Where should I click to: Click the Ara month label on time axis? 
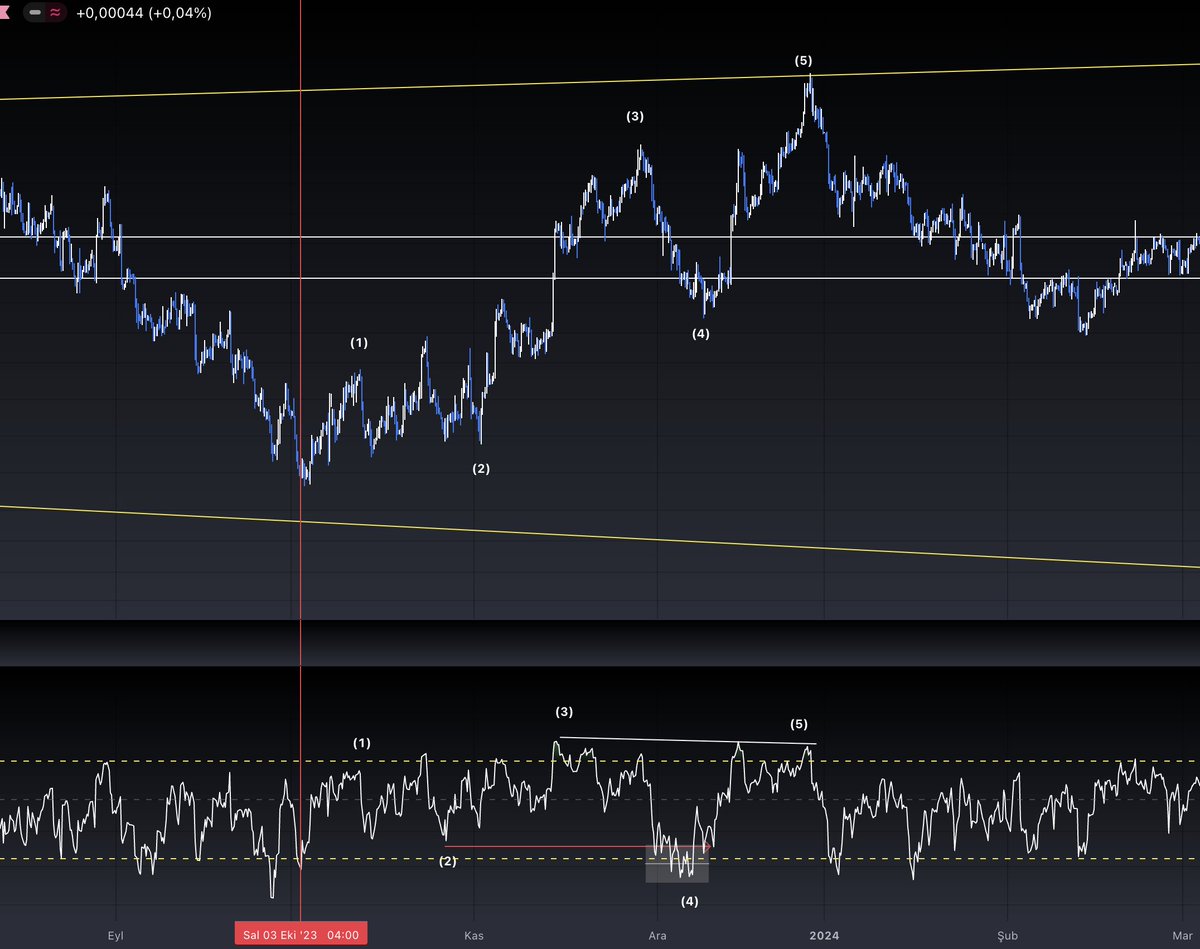pos(657,934)
